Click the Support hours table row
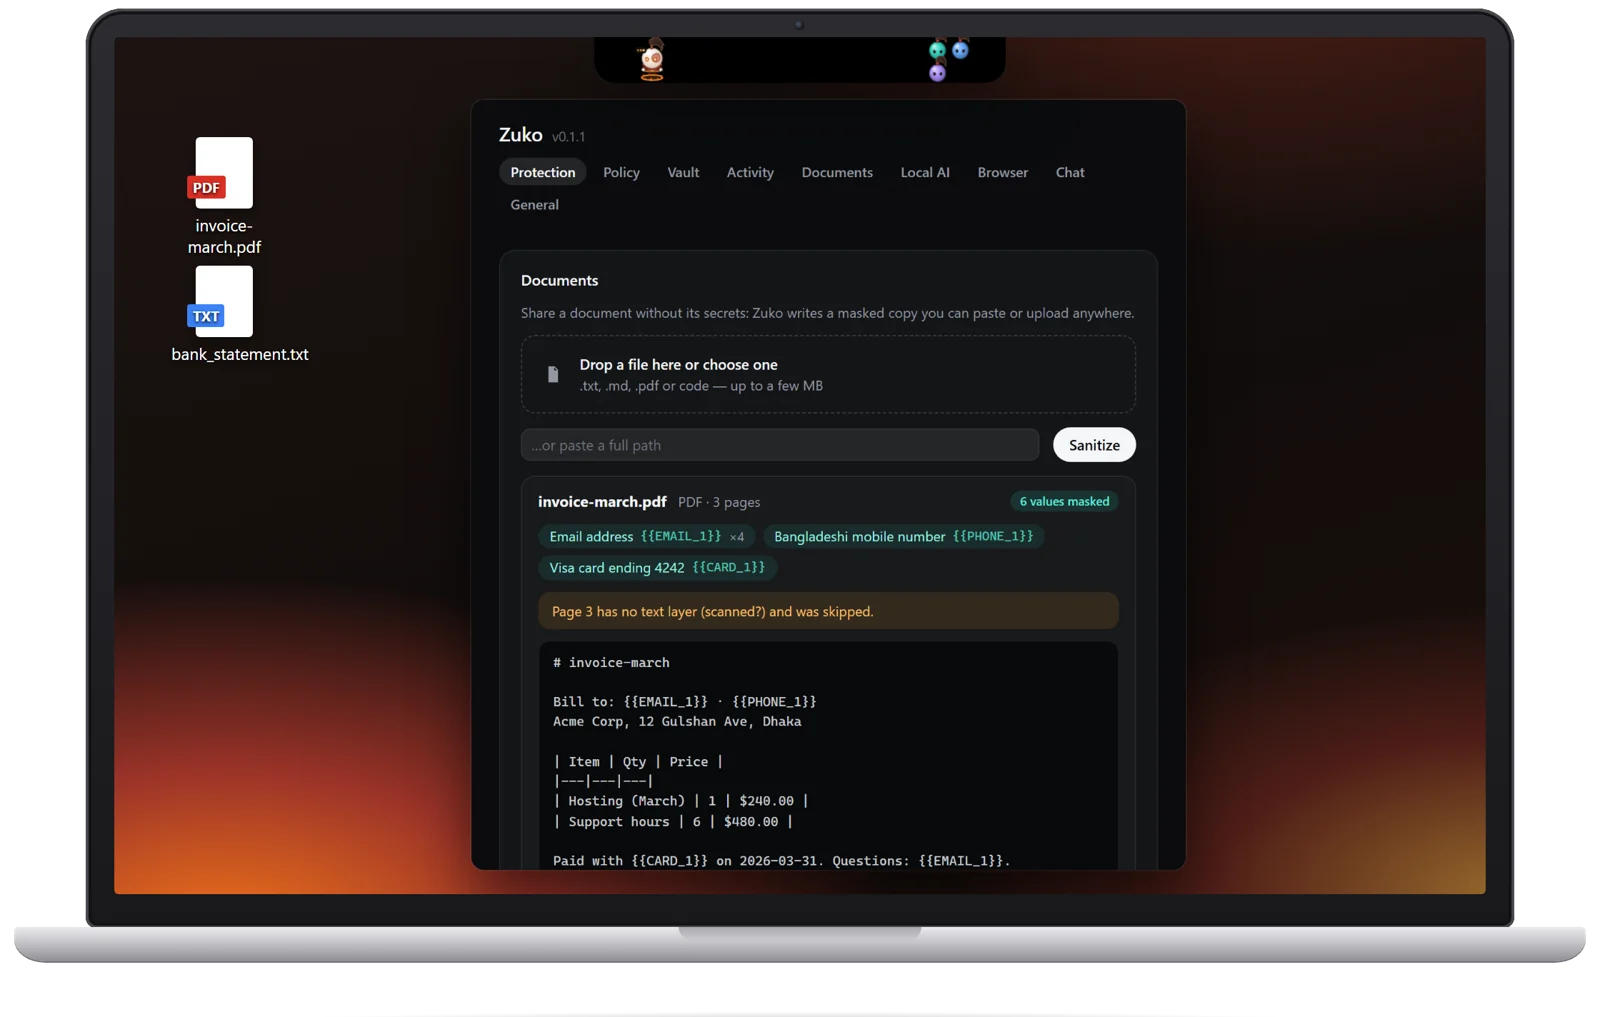The image size is (1600, 1017). [673, 821]
